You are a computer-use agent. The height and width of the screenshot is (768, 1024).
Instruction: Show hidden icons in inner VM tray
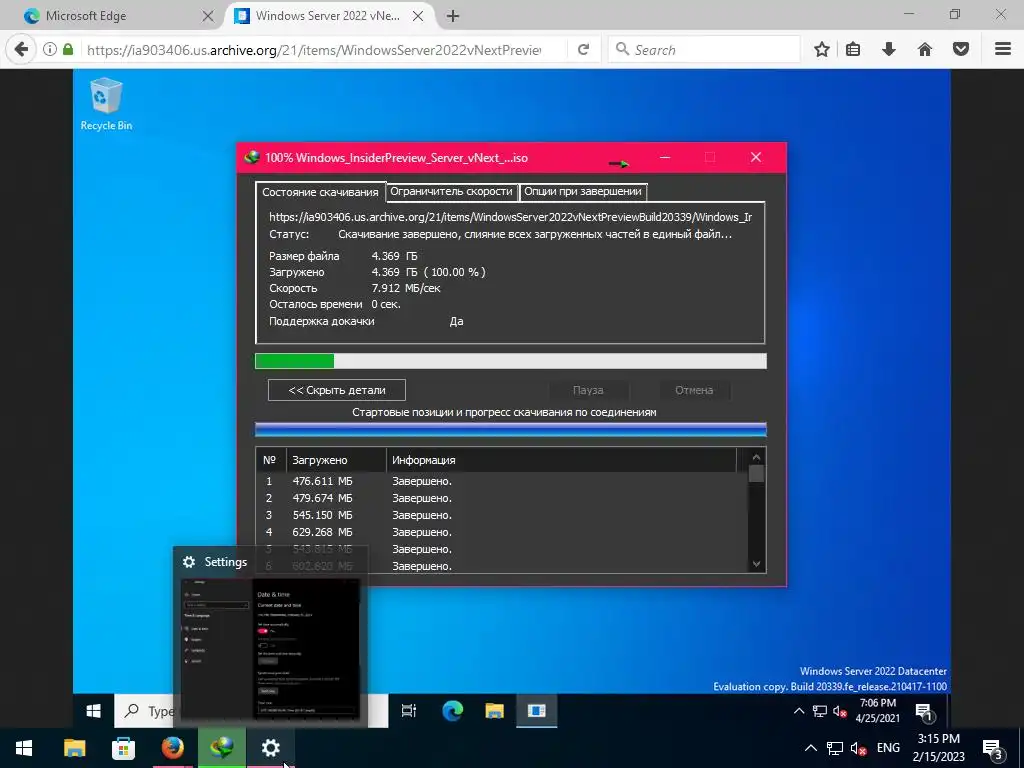point(799,711)
